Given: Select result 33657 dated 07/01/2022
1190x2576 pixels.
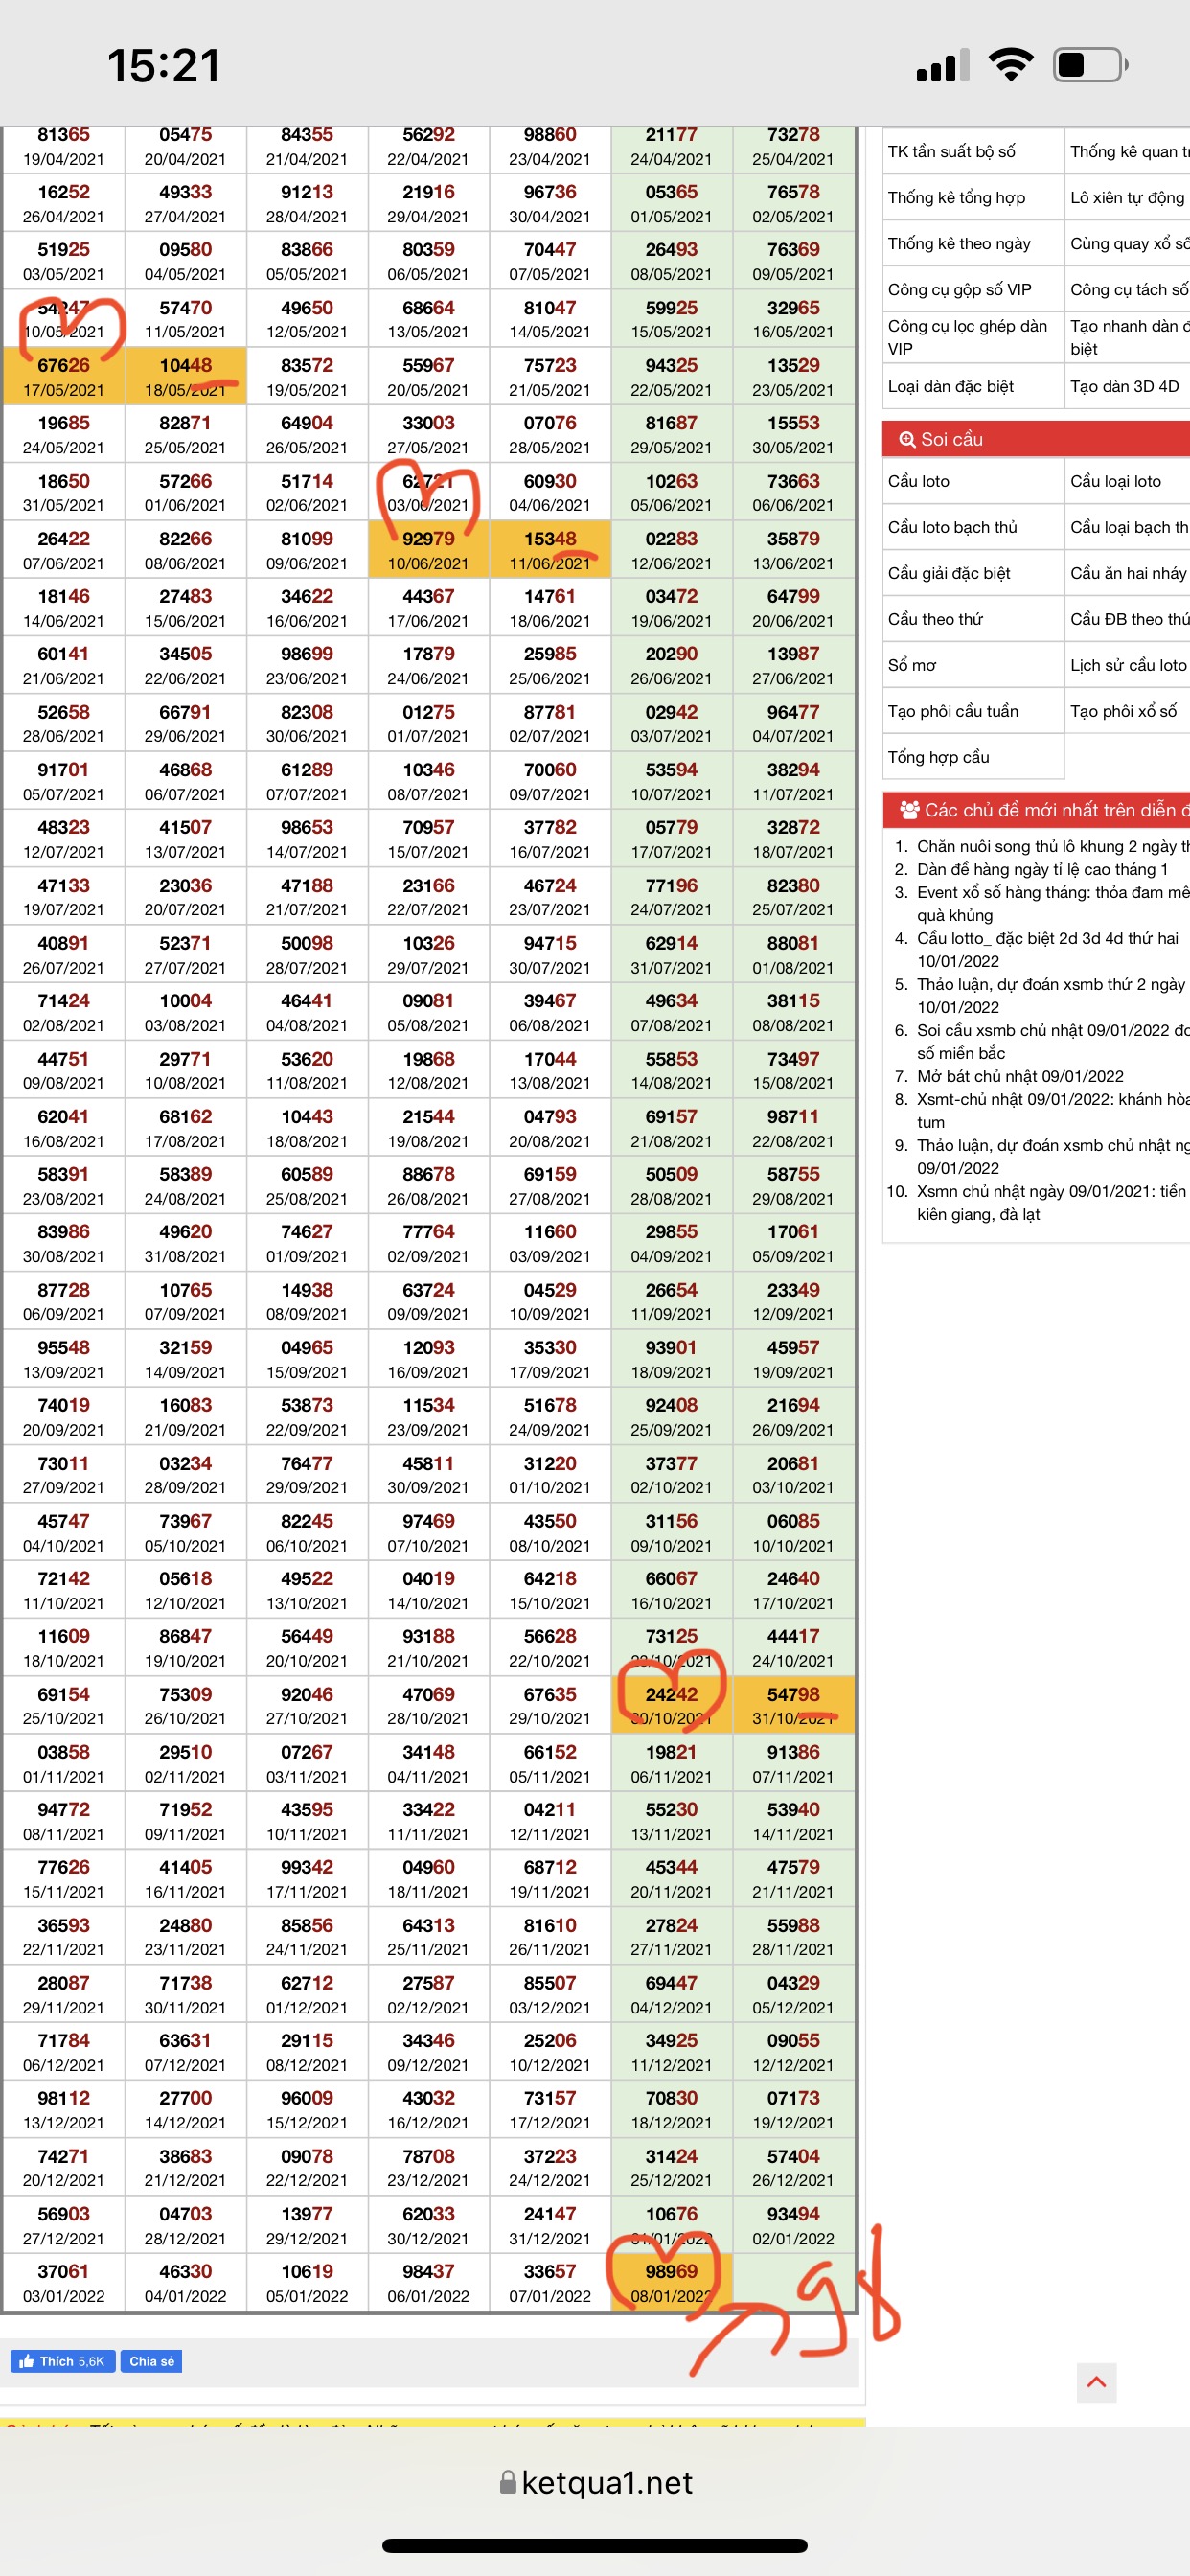Looking at the screenshot, I should click(x=550, y=2282).
